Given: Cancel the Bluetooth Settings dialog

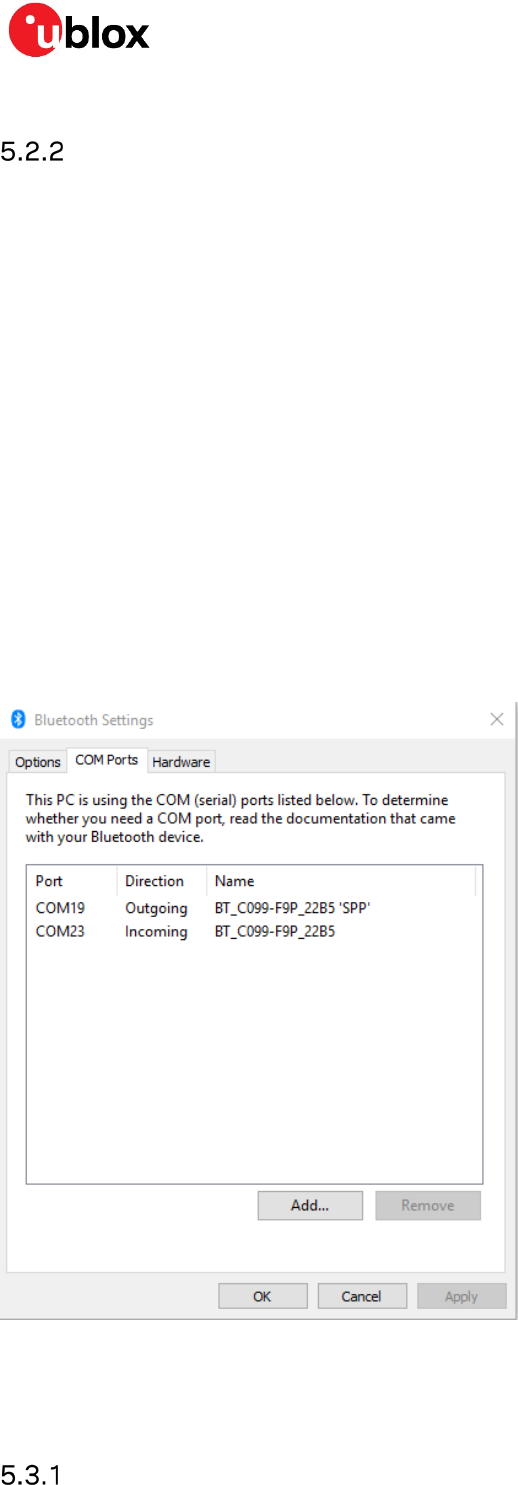Looking at the screenshot, I should tap(361, 1296).
